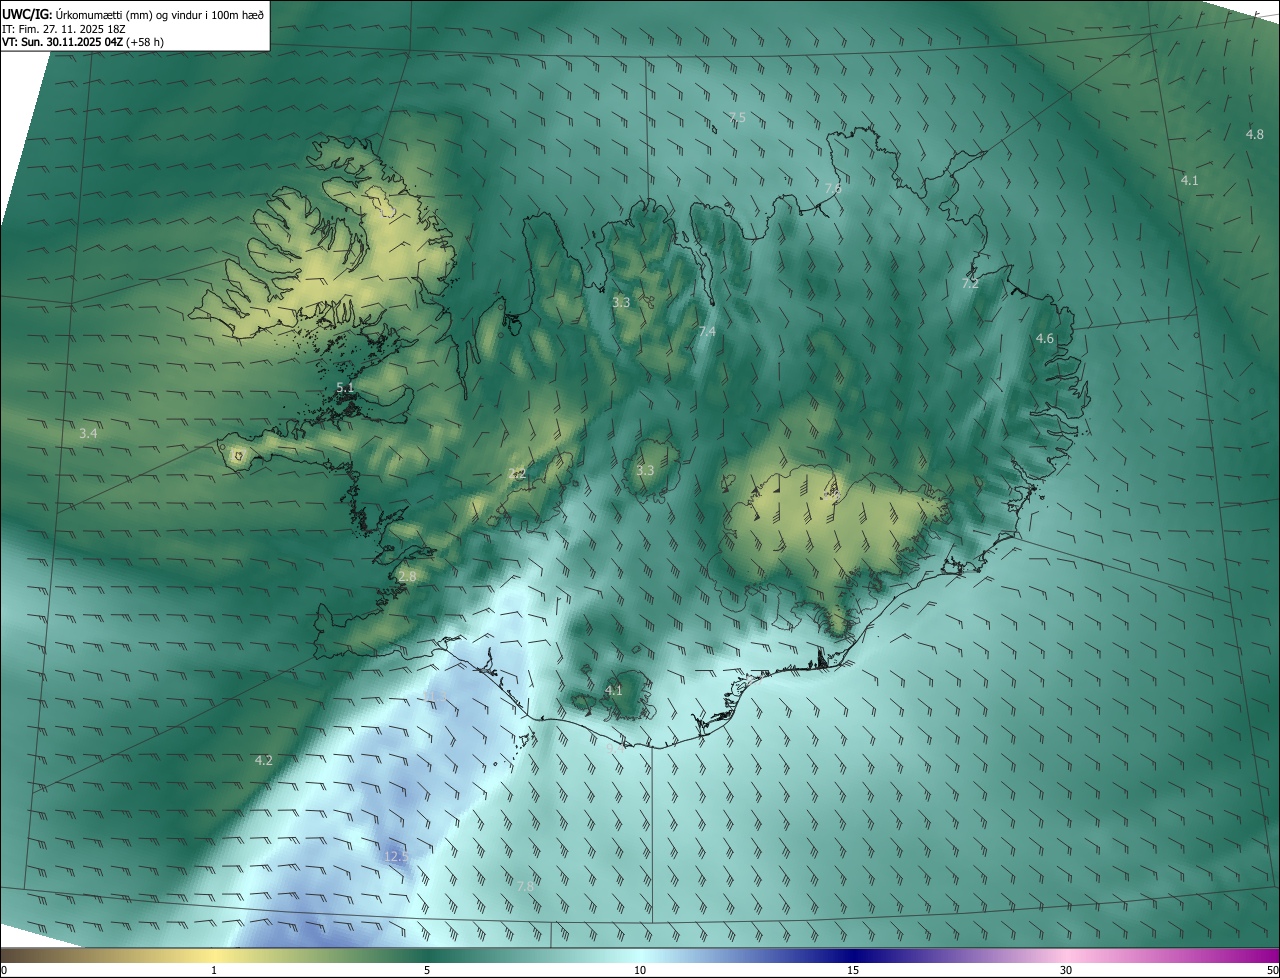Viewport: 1280px width, 978px height.
Task: Click the 50 tick on the color scale
Action: point(1273,970)
